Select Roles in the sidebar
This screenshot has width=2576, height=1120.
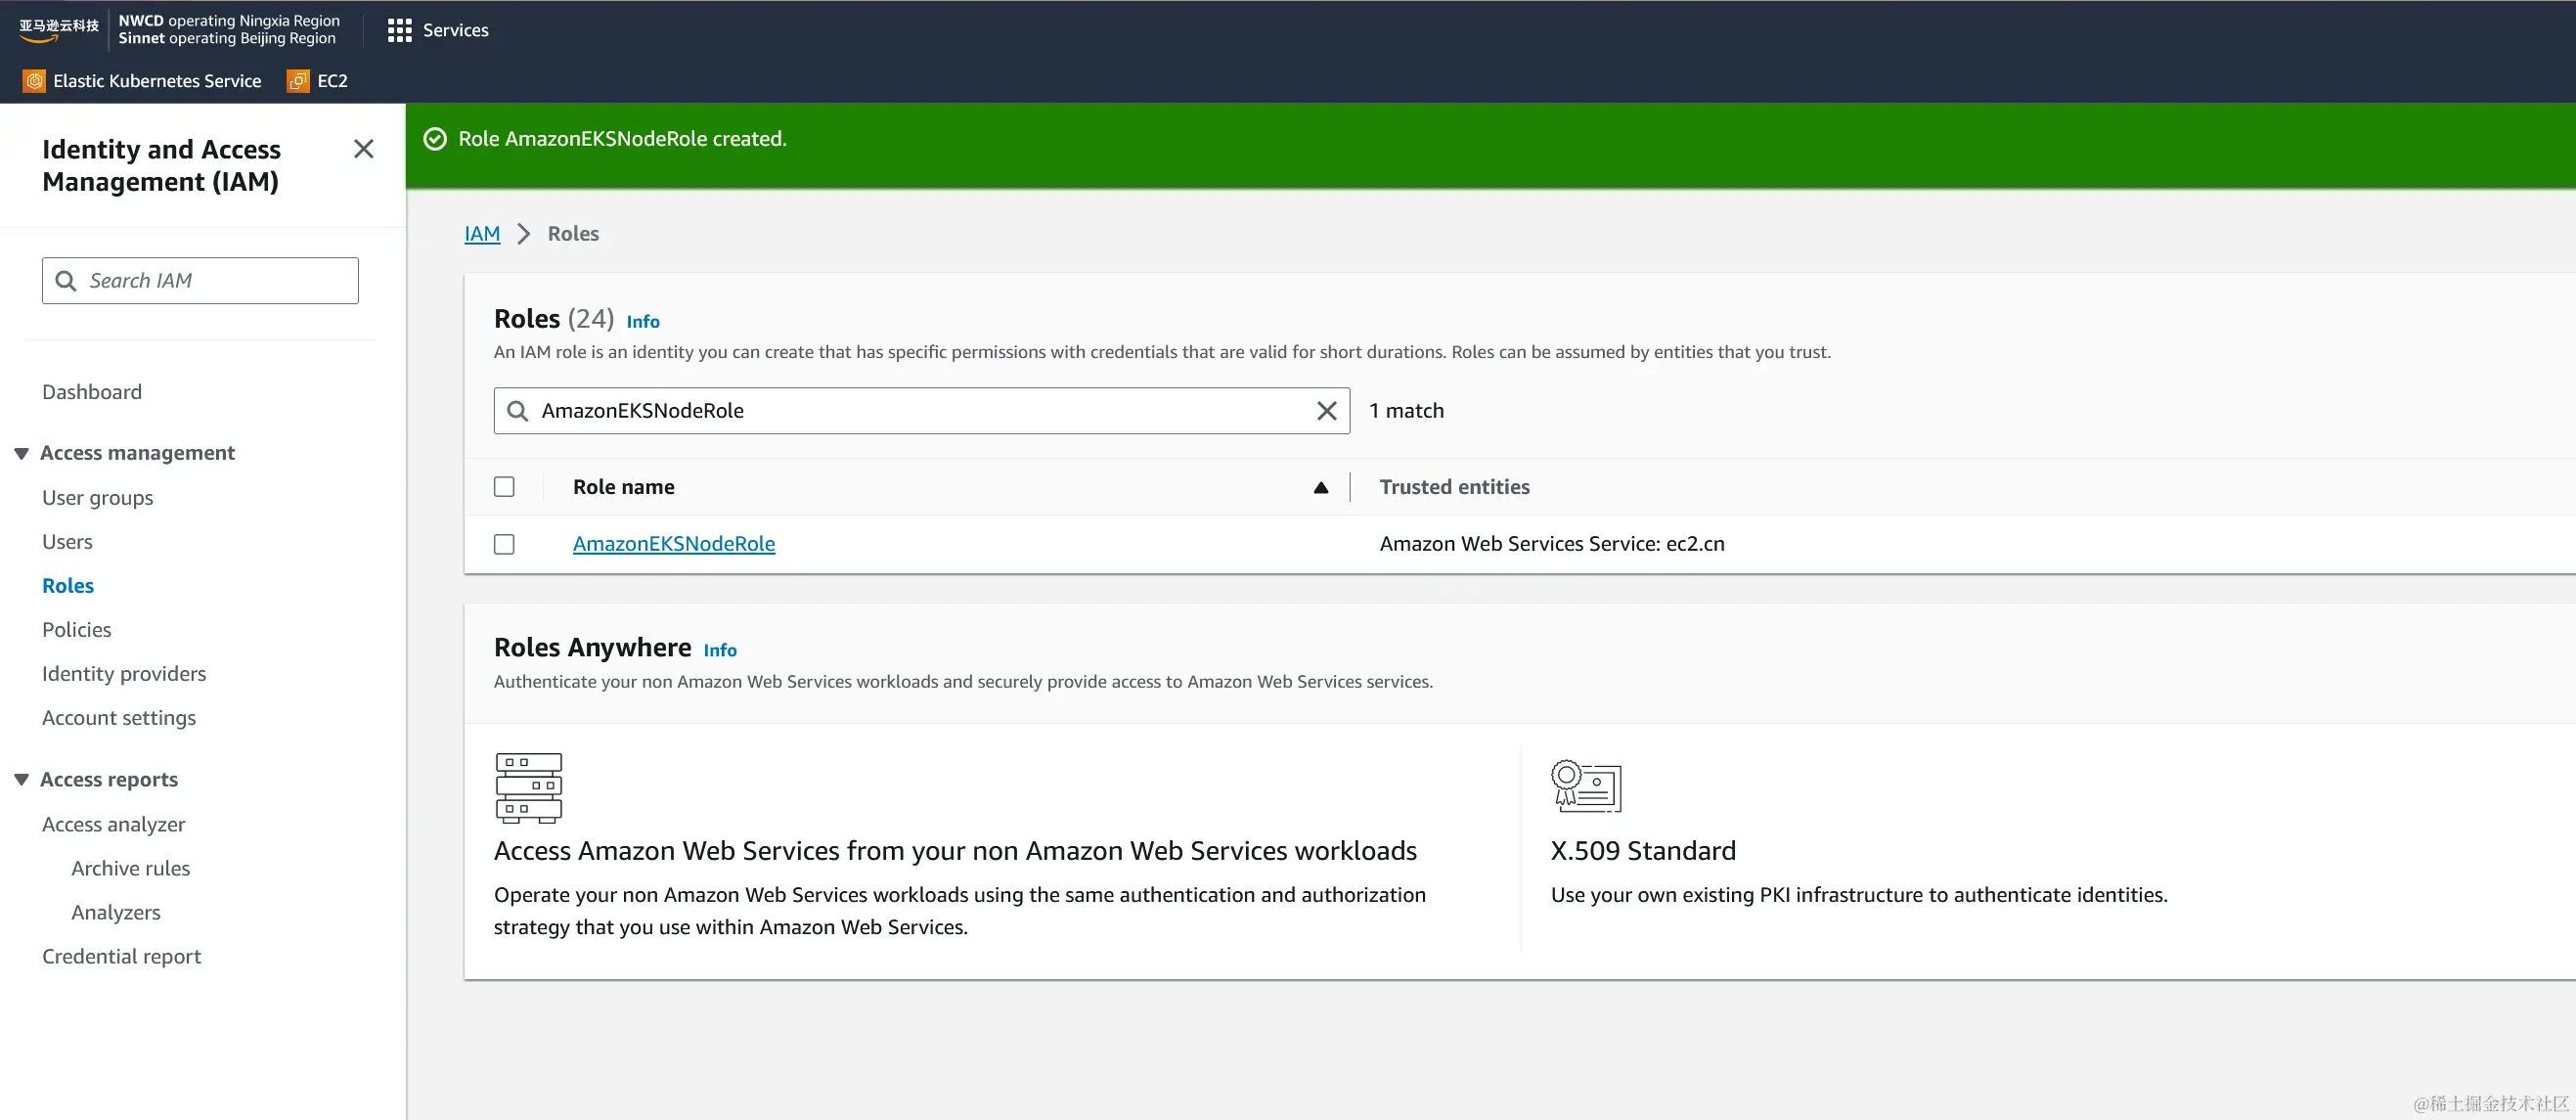(x=68, y=586)
